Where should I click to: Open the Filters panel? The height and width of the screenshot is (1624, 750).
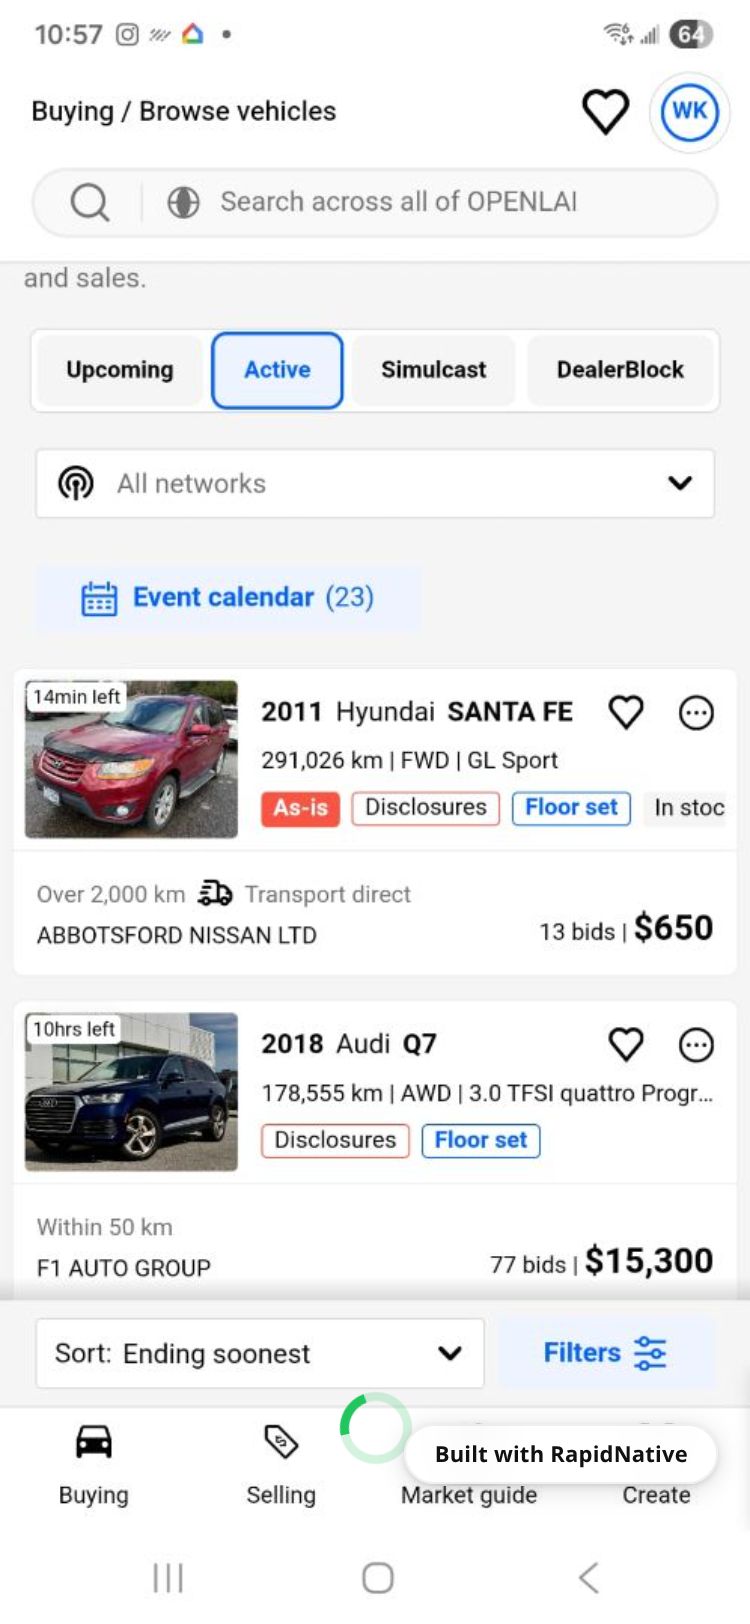click(606, 1353)
